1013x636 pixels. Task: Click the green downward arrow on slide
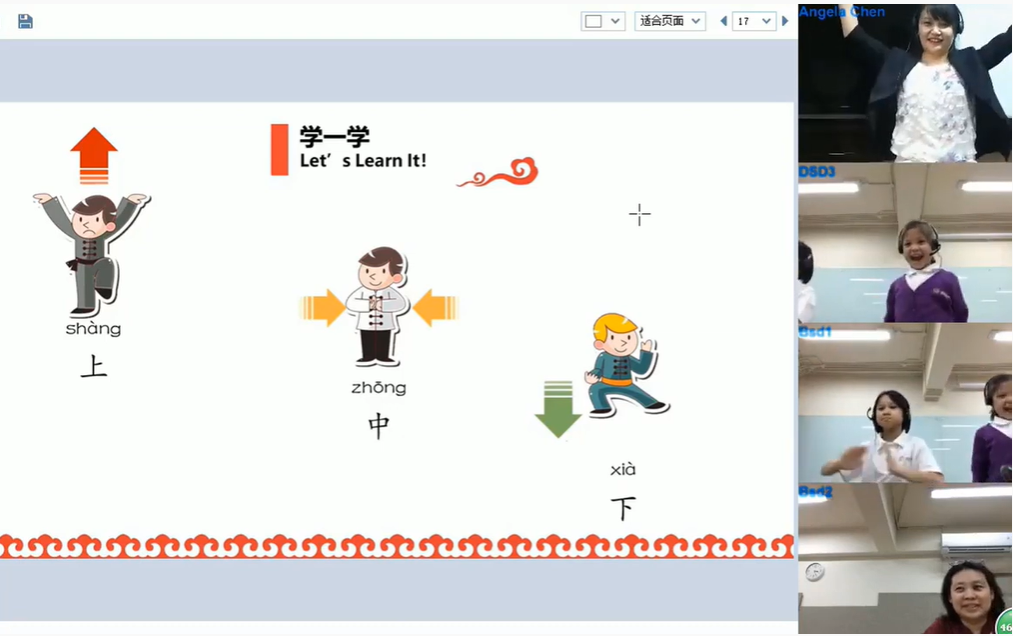(x=558, y=408)
